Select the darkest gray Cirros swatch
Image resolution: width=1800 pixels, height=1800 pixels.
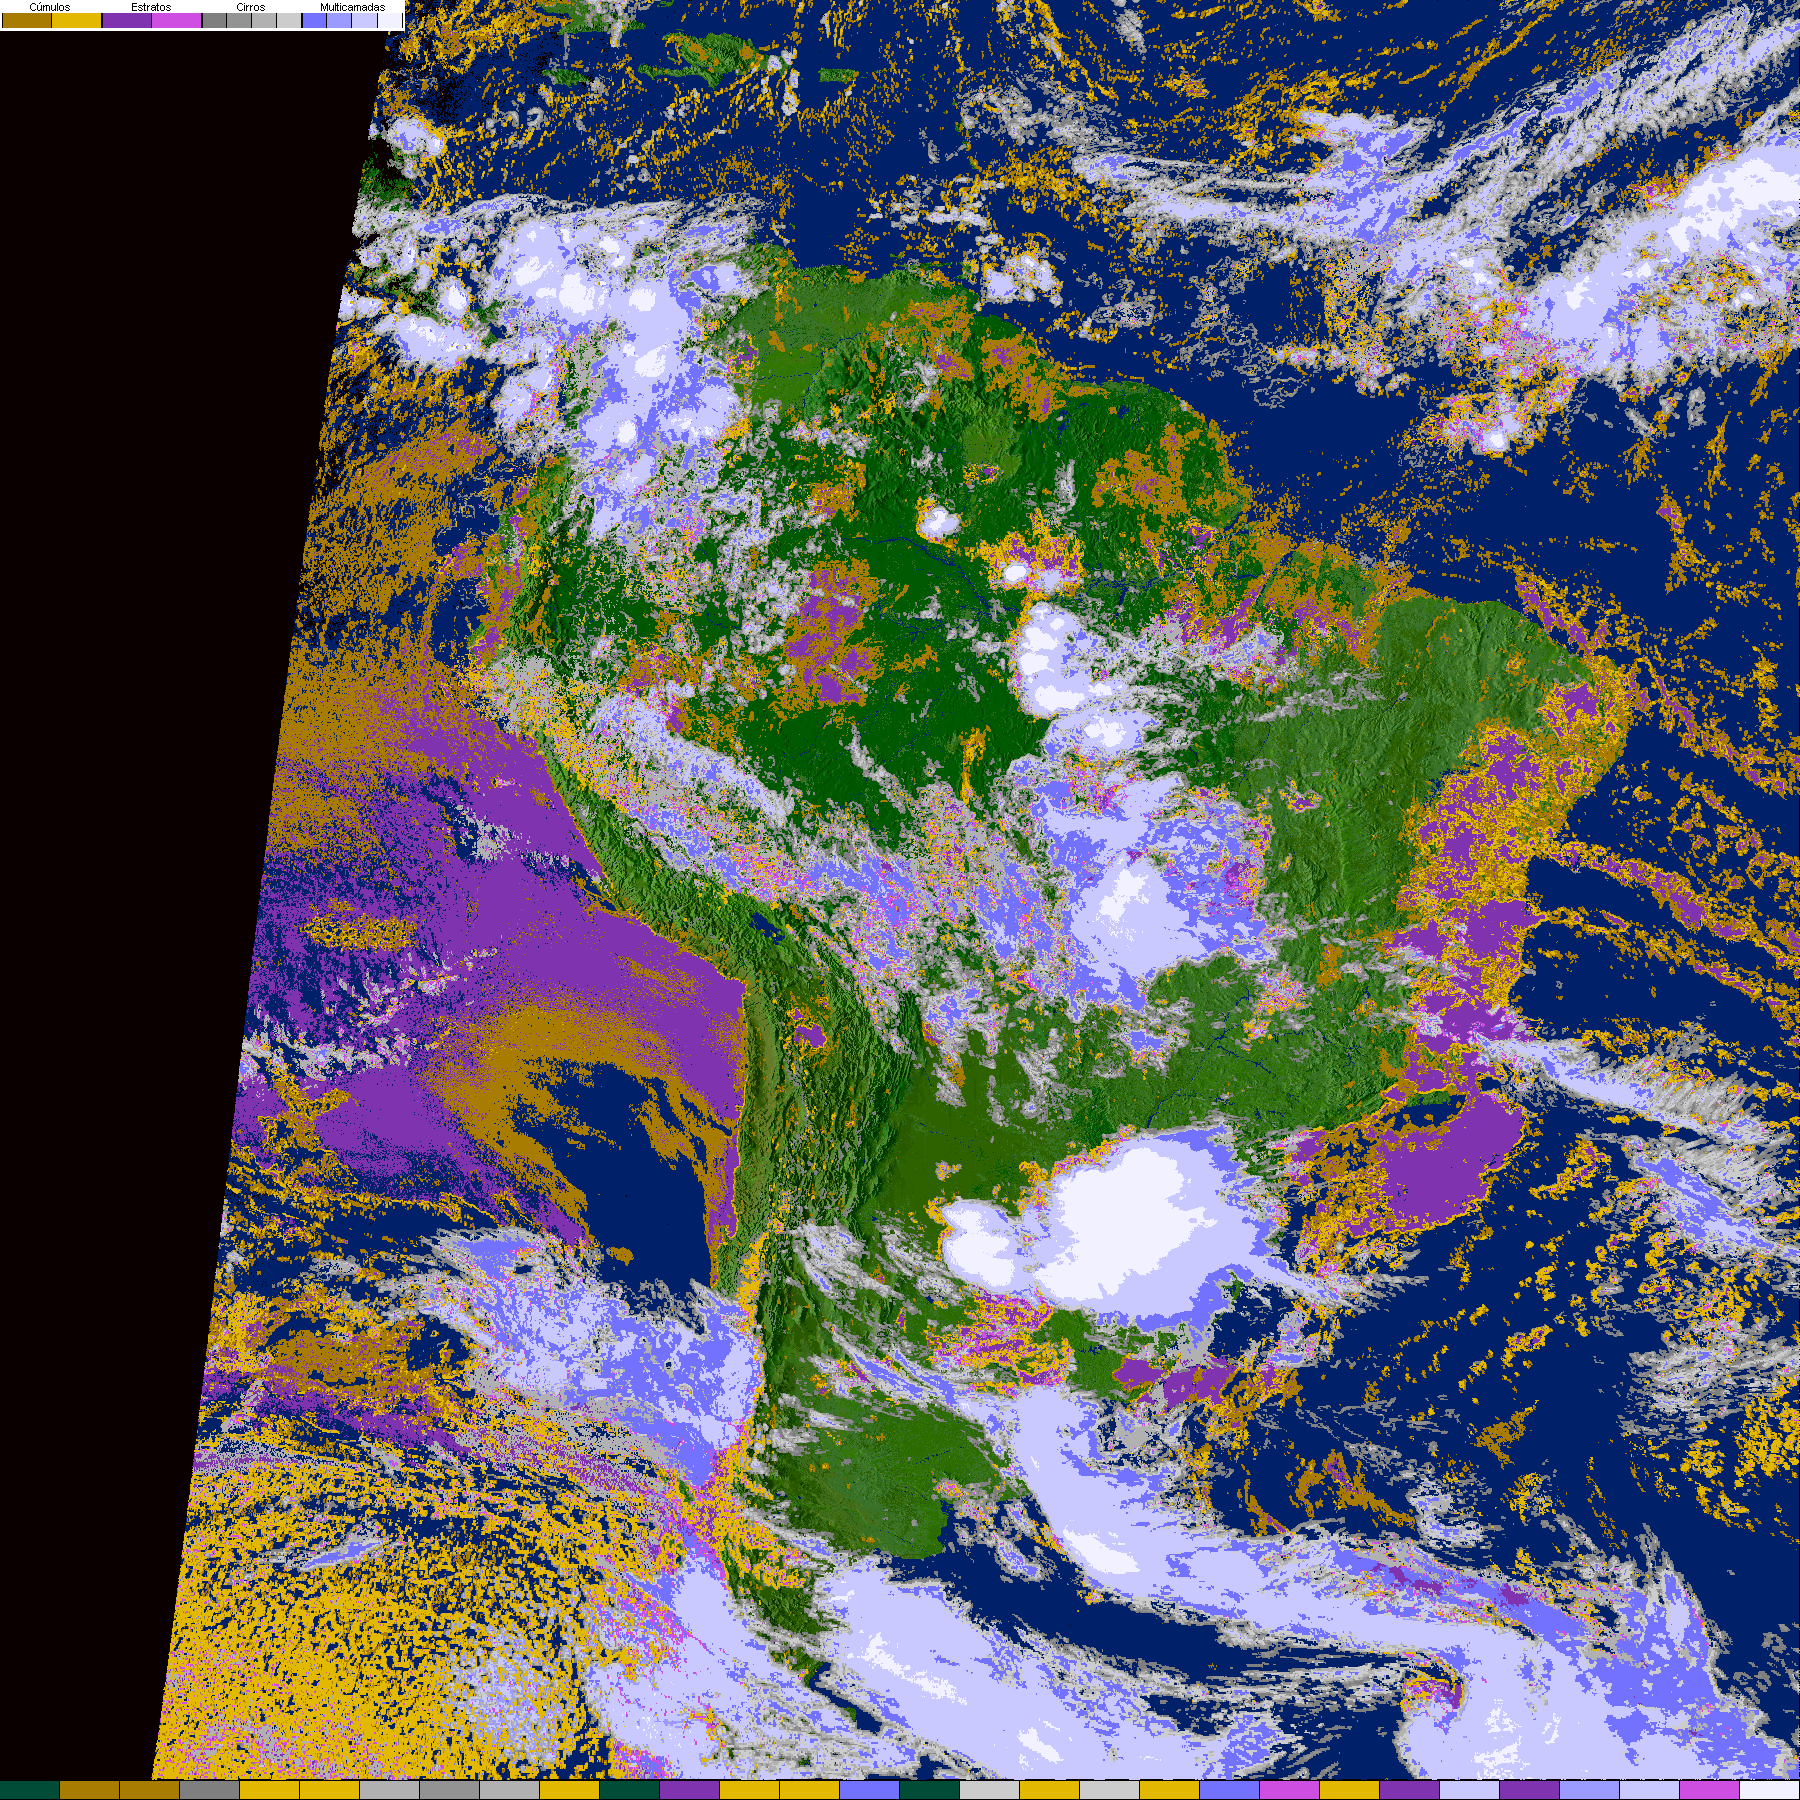pyautogui.click(x=214, y=21)
